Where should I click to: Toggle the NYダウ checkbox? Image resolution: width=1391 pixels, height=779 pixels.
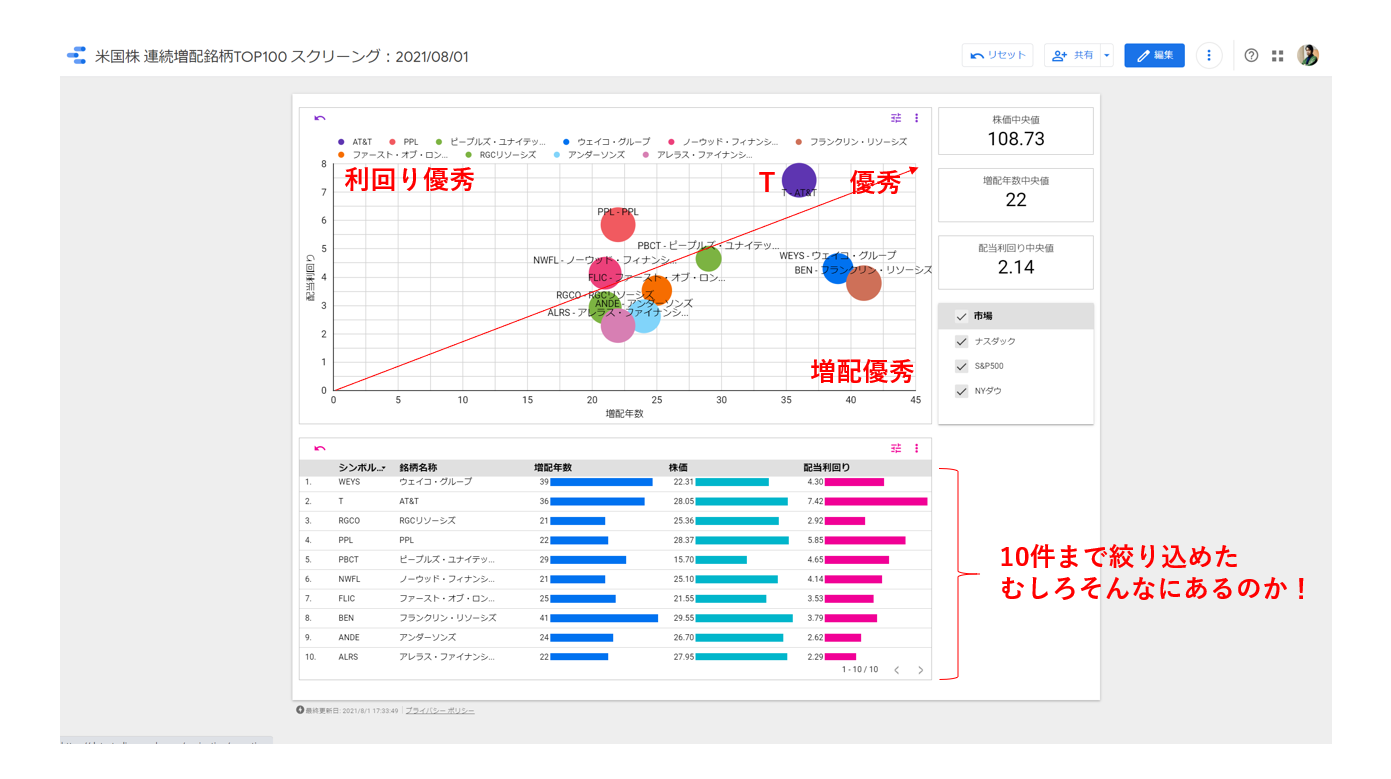(961, 391)
